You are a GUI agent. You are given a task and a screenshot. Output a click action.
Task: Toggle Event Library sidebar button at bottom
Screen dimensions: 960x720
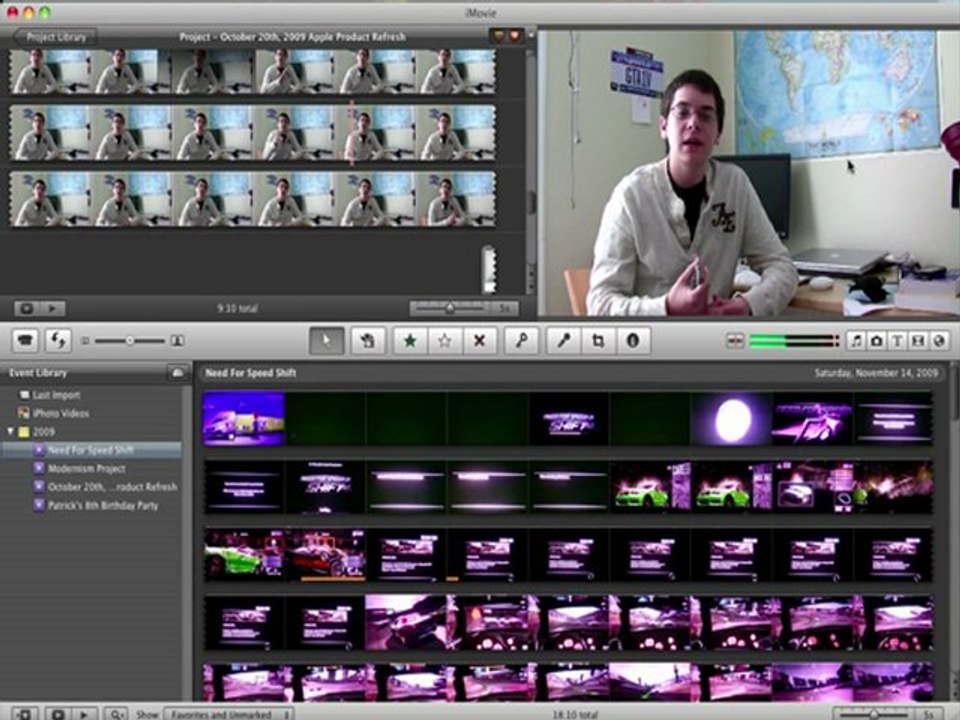click(x=25, y=714)
